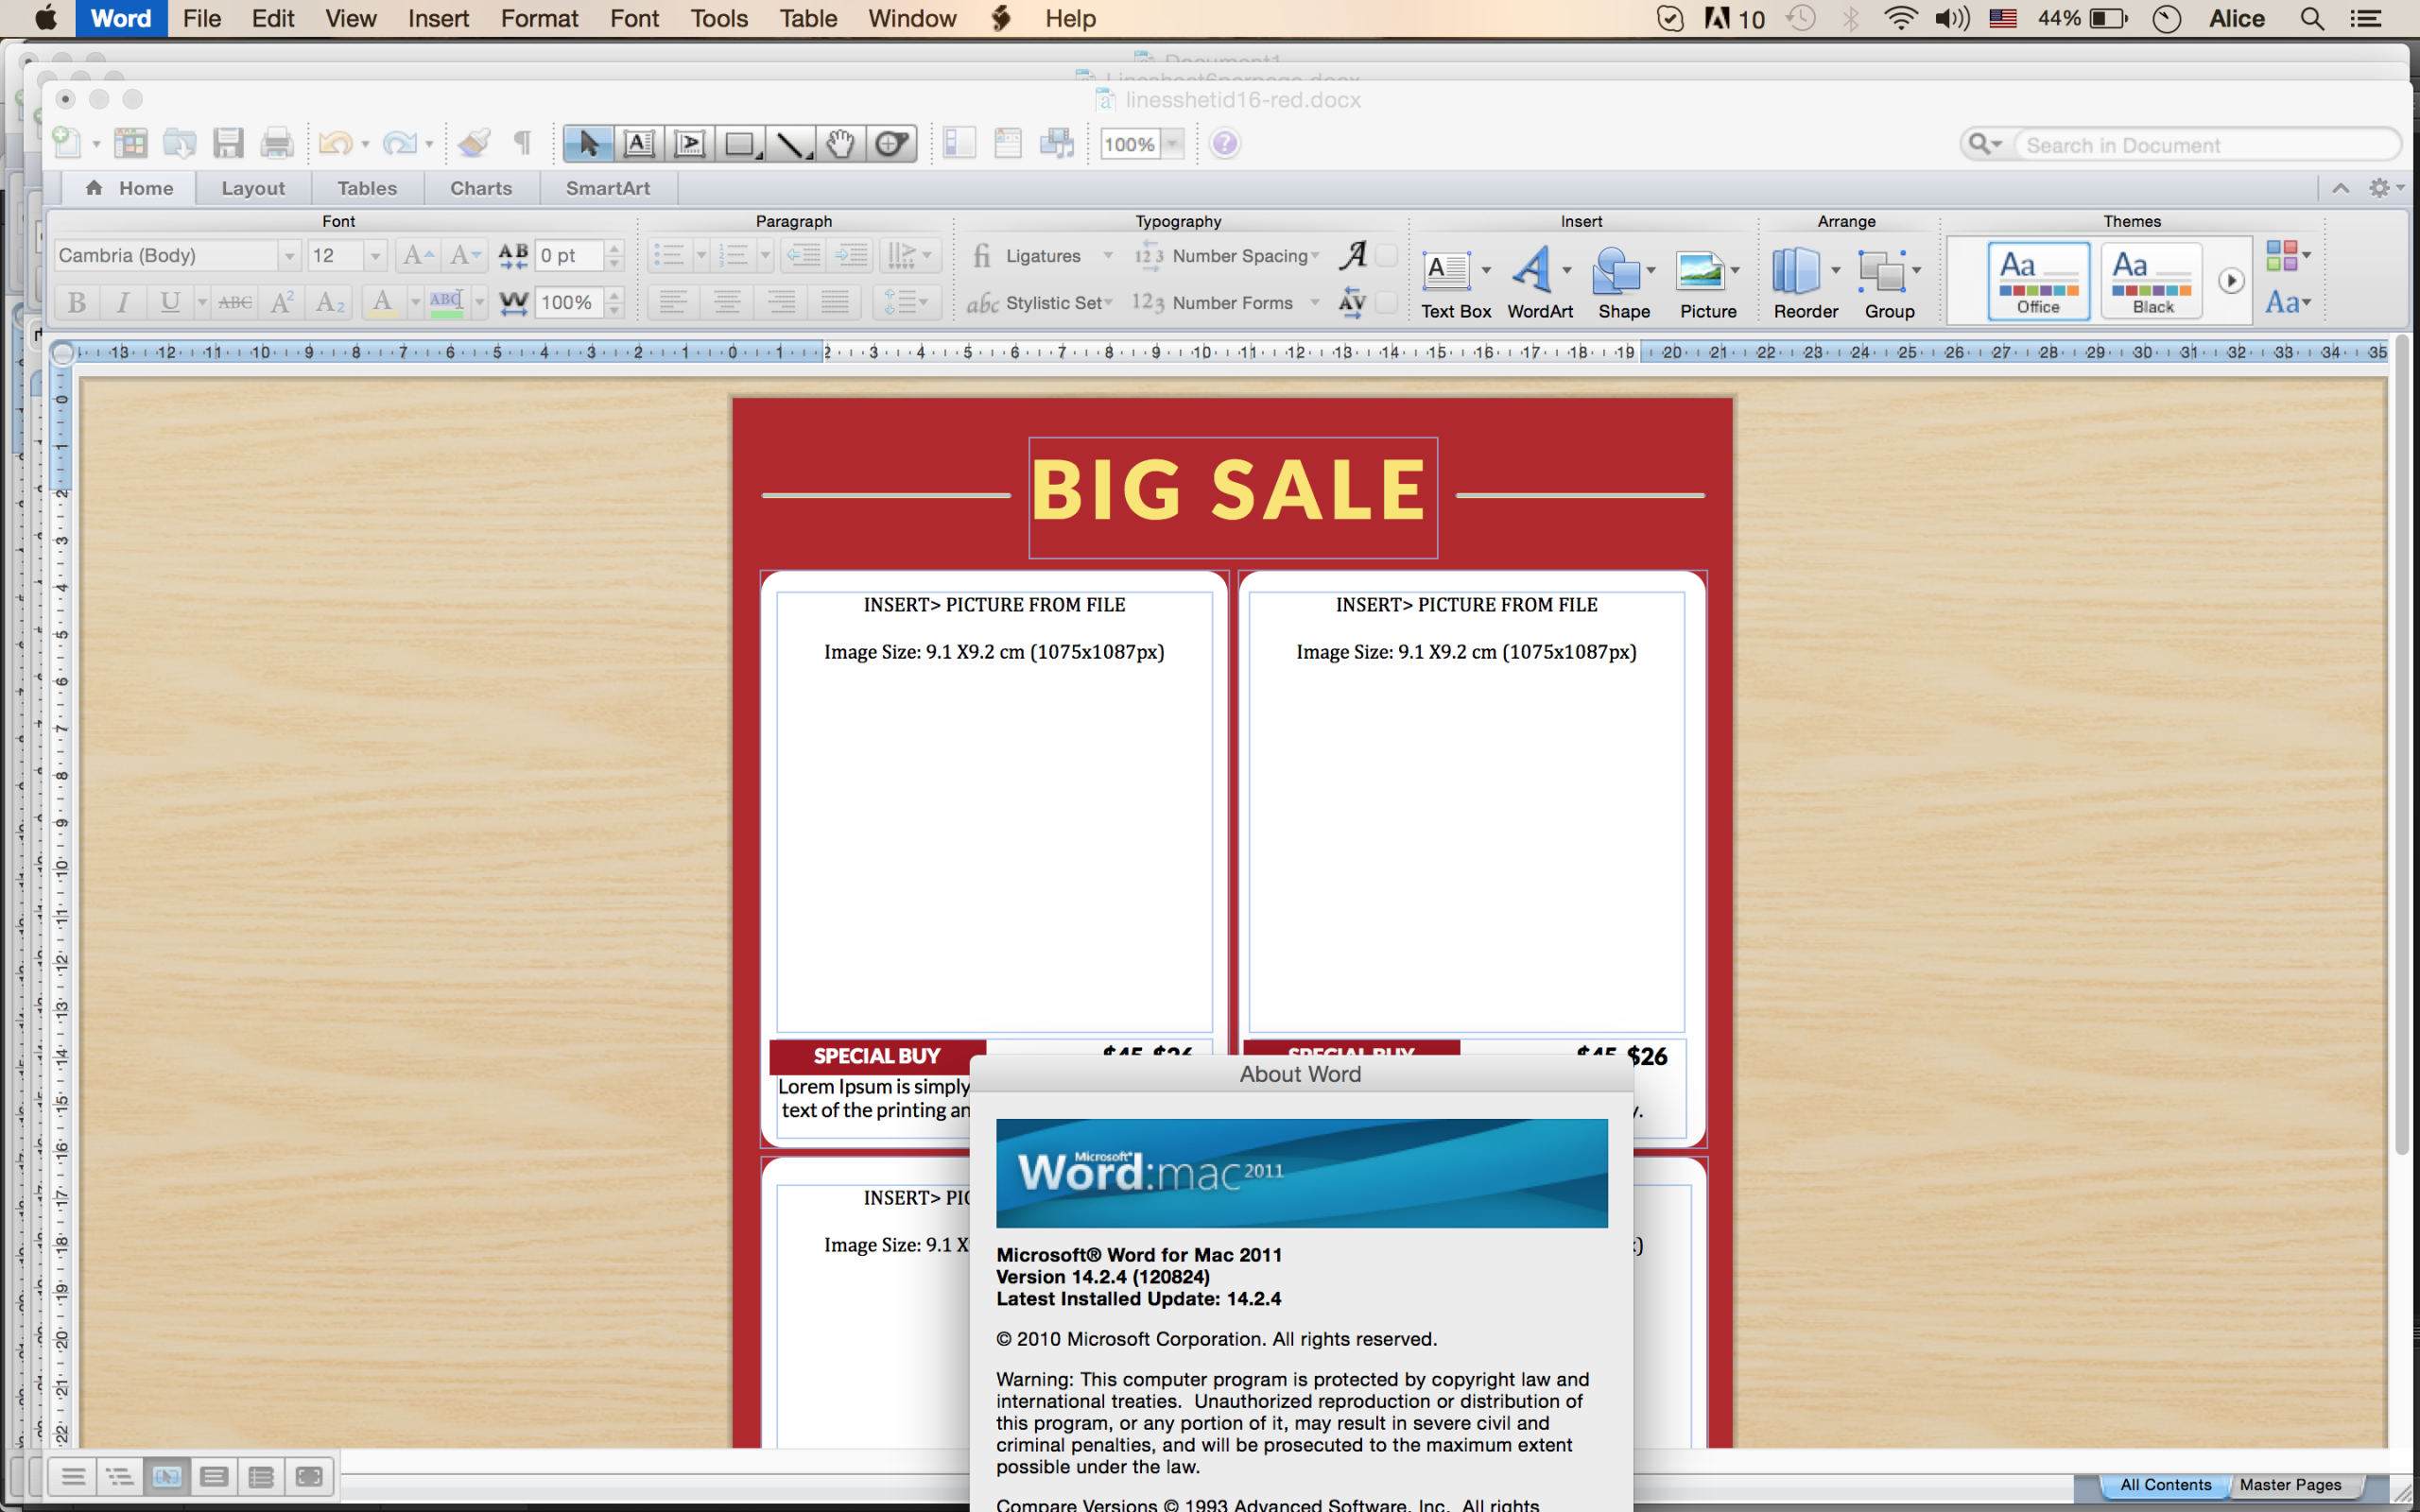The image size is (2420, 1512).
Task: Show paragraph marks with pilcrow icon
Action: tap(522, 144)
